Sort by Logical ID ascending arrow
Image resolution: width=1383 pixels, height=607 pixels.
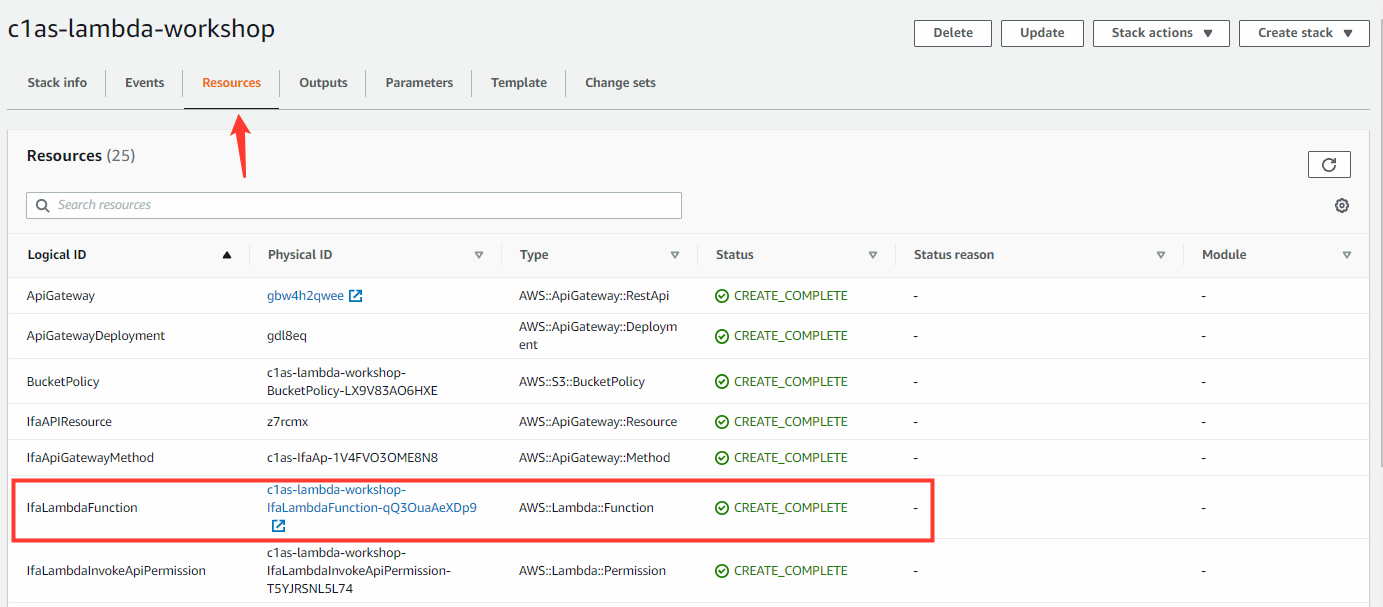coord(227,255)
